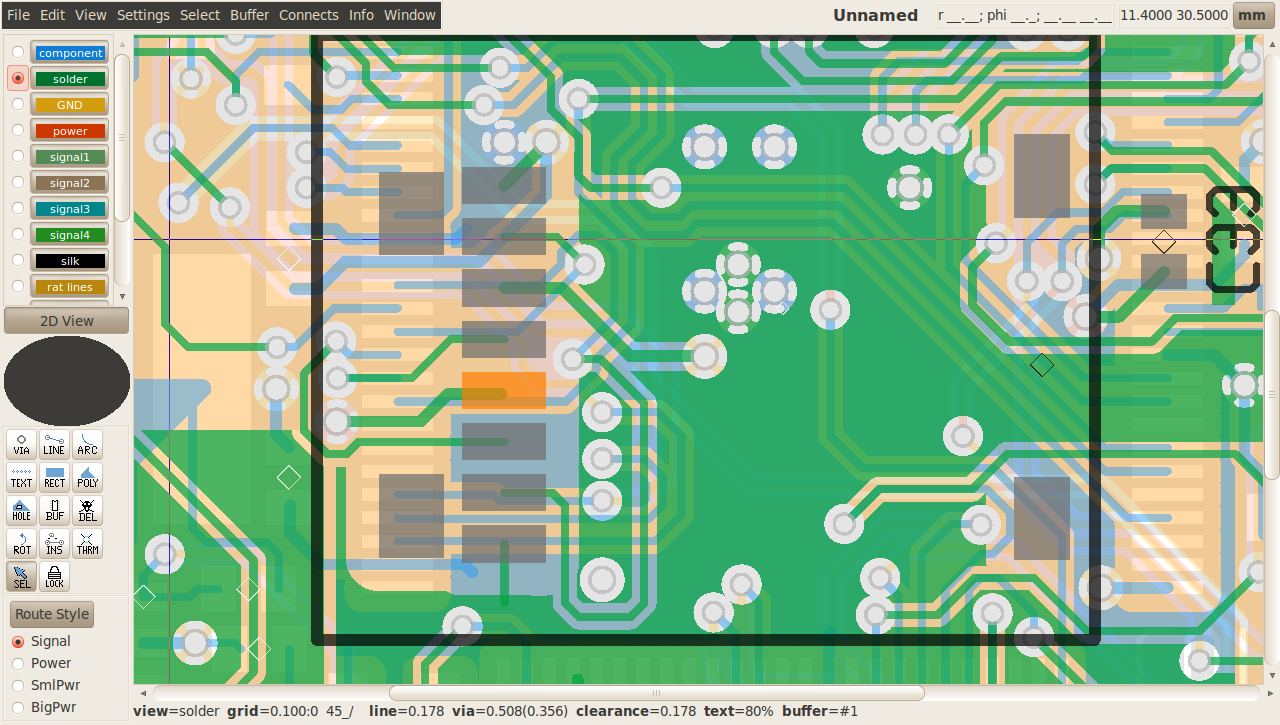
Task: Open the Connects menu
Action: coord(308,15)
